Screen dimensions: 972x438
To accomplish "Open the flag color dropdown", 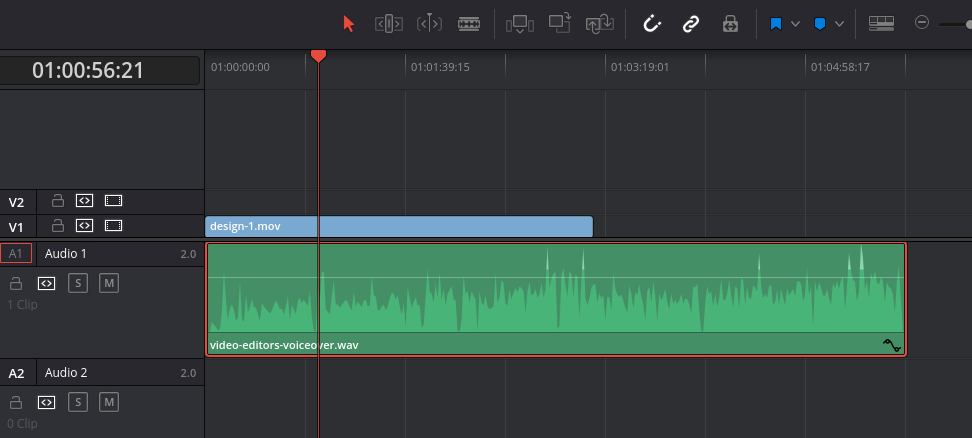I will click(x=795, y=24).
